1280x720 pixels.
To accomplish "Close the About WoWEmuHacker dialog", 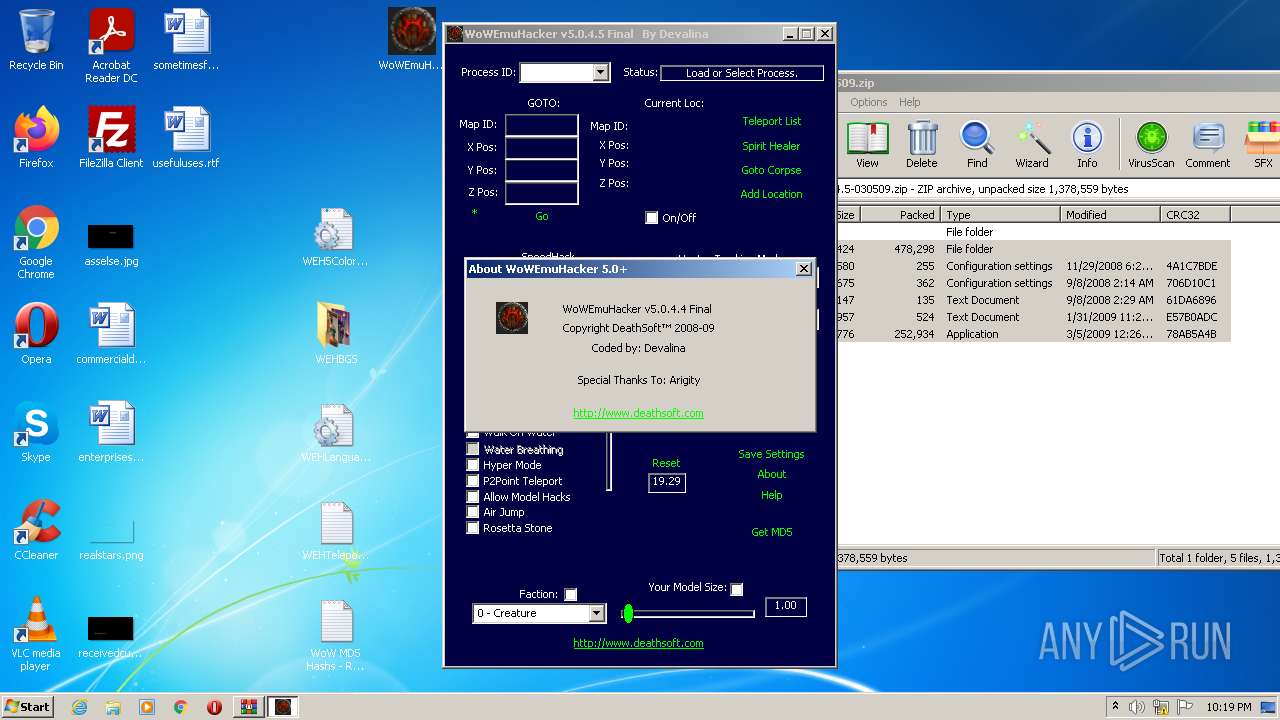I will pos(803,269).
